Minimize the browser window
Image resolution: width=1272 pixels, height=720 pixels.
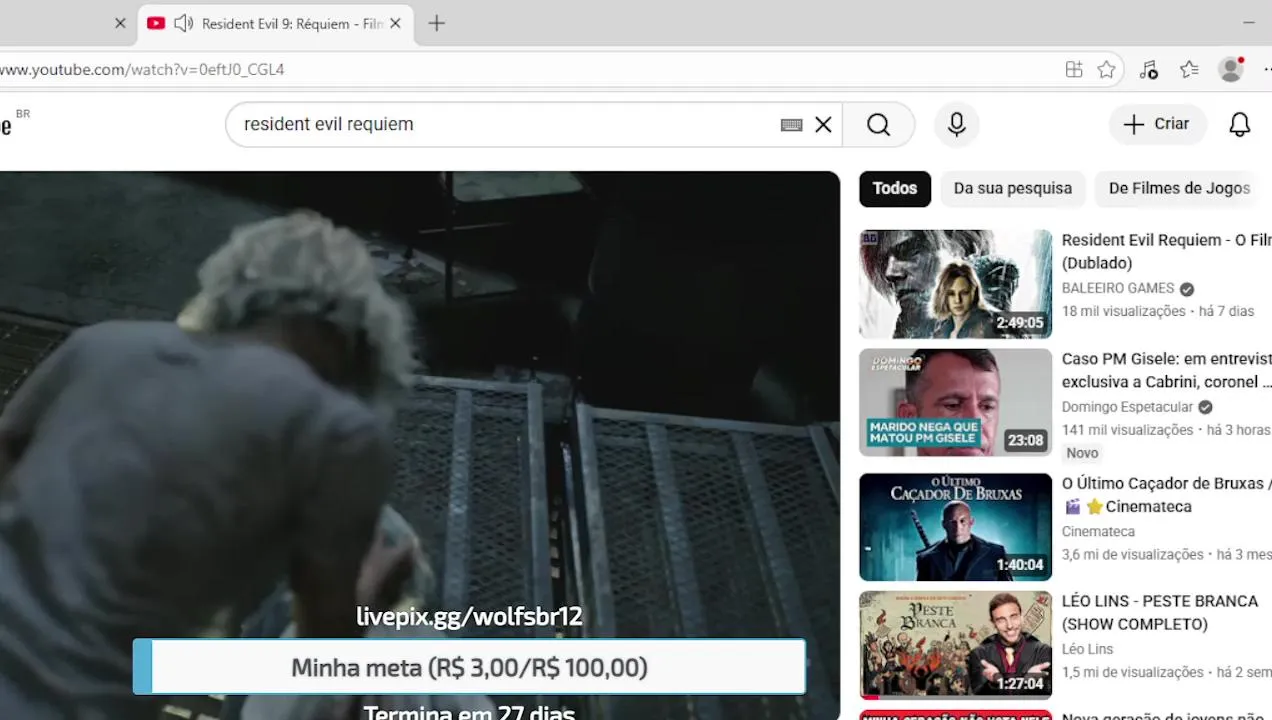click(x=1249, y=22)
